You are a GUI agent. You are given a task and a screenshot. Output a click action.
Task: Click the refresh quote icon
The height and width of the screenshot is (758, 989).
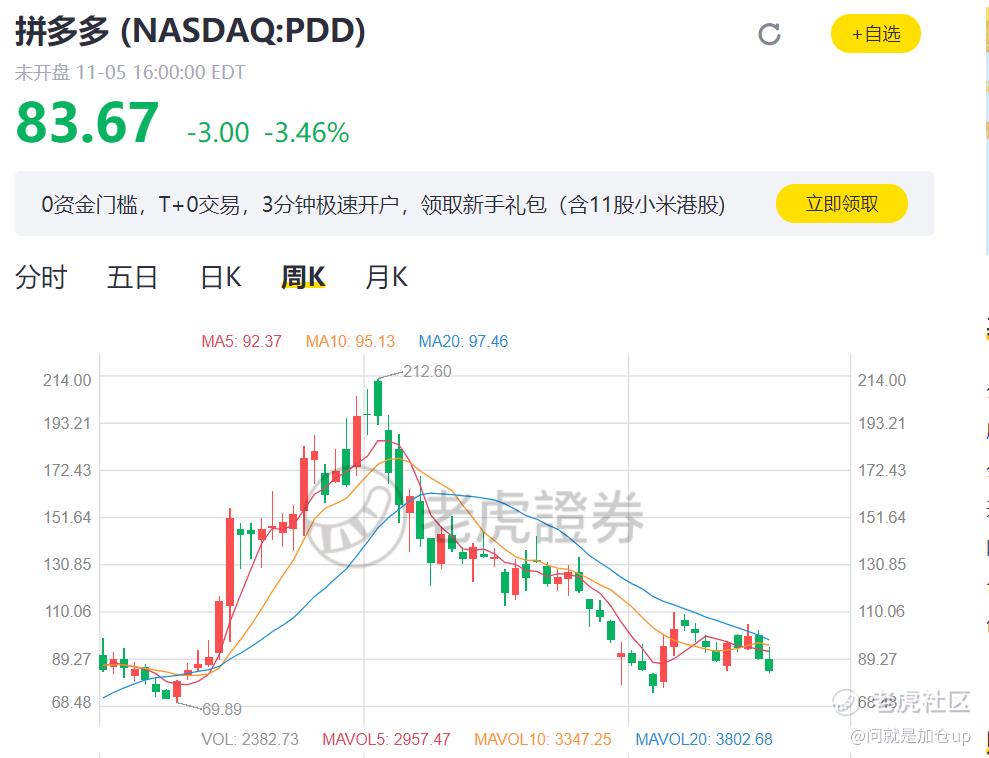769,33
